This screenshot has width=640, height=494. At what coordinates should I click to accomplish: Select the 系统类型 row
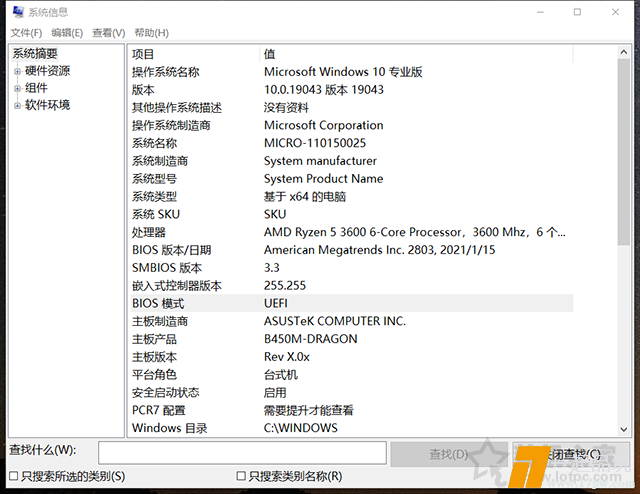click(x=351, y=197)
